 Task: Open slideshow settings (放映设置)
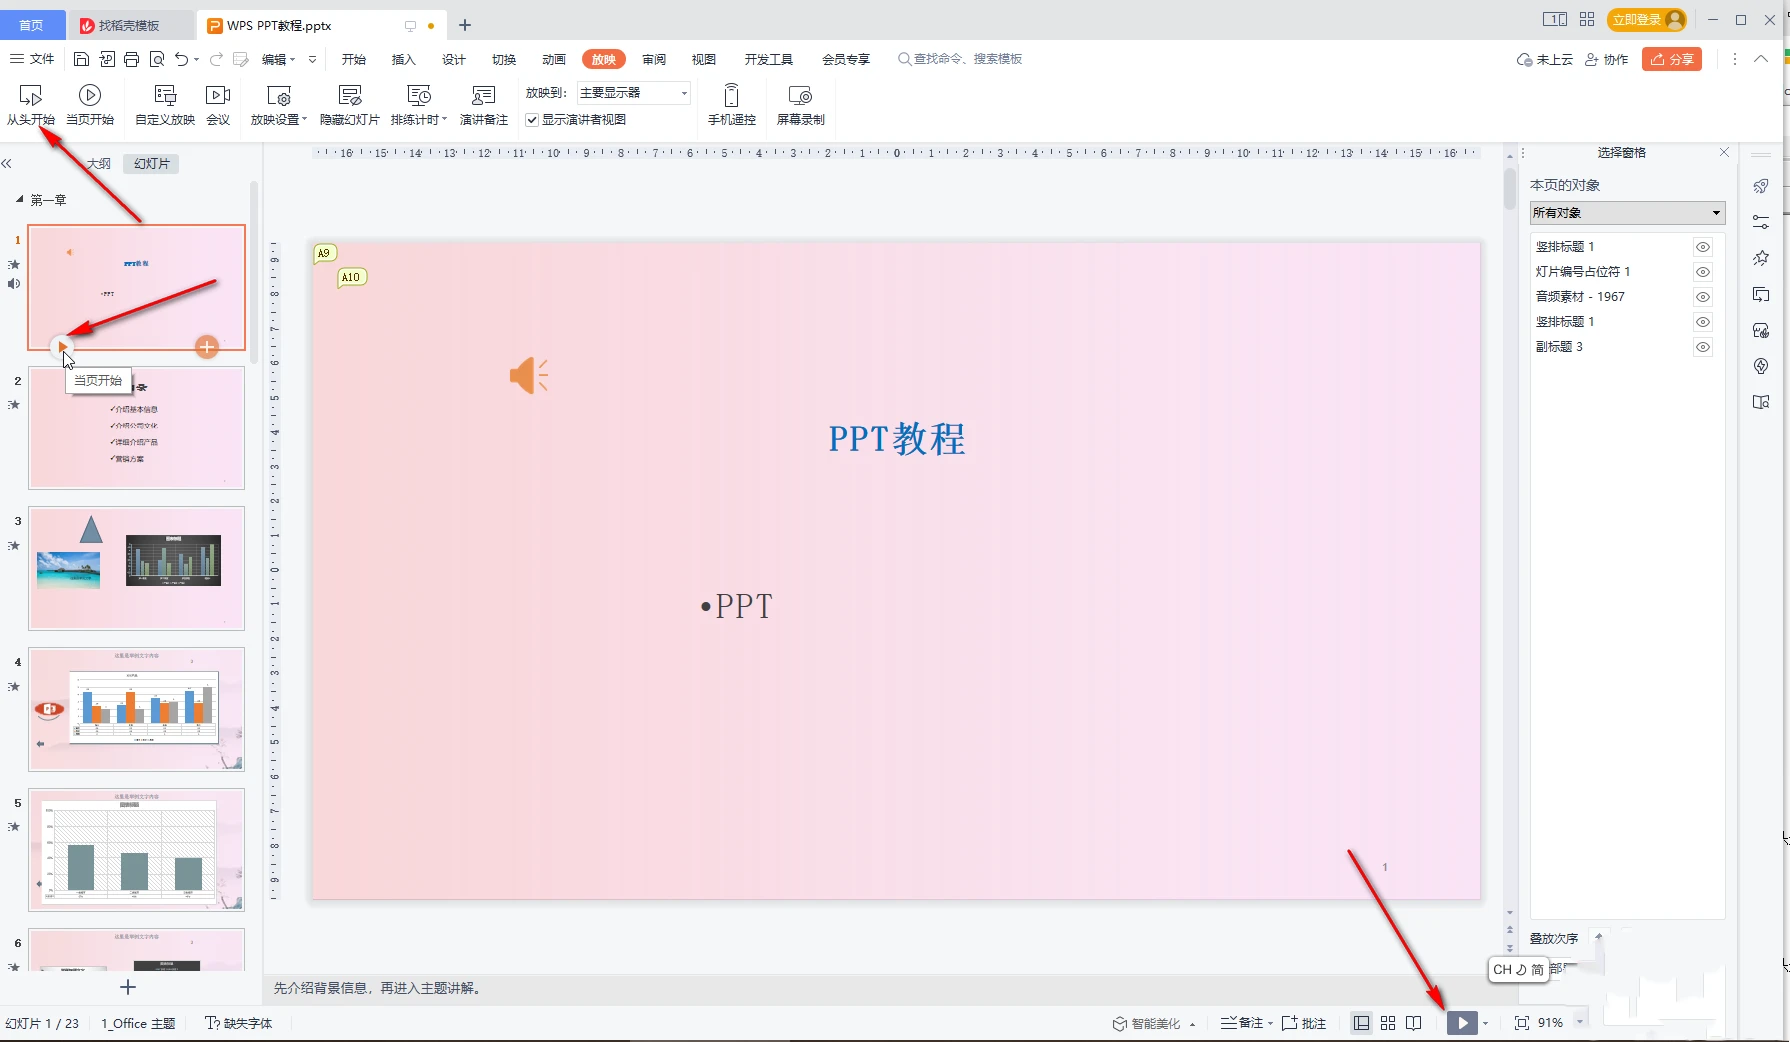278,104
